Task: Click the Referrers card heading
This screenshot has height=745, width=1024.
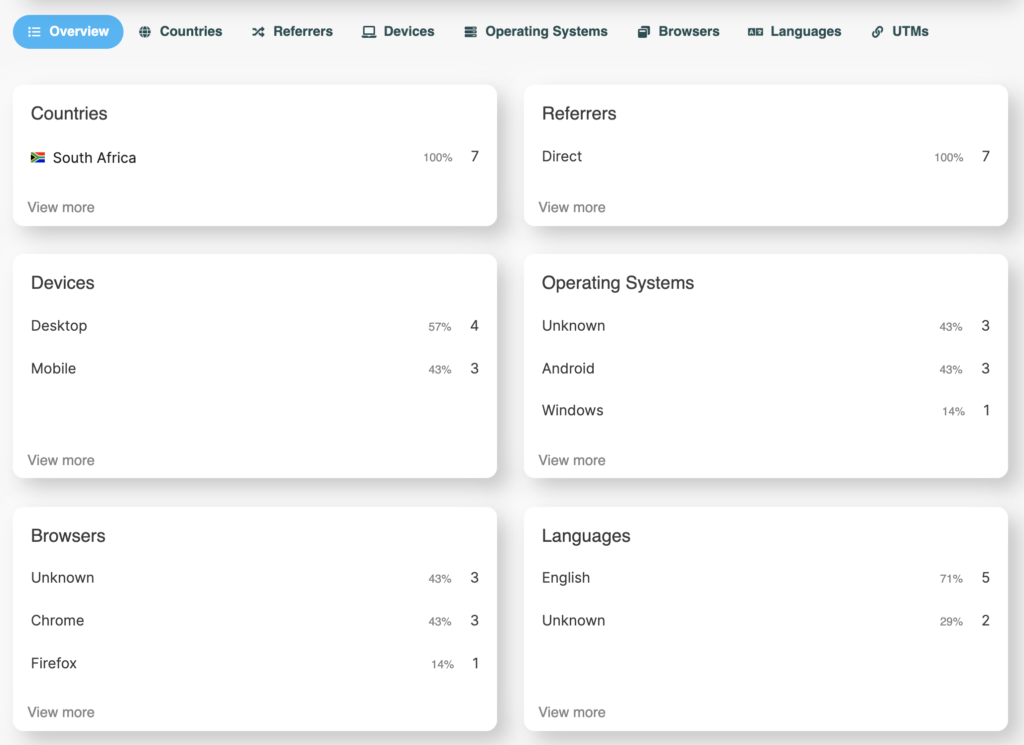Action: pyautogui.click(x=579, y=114)
